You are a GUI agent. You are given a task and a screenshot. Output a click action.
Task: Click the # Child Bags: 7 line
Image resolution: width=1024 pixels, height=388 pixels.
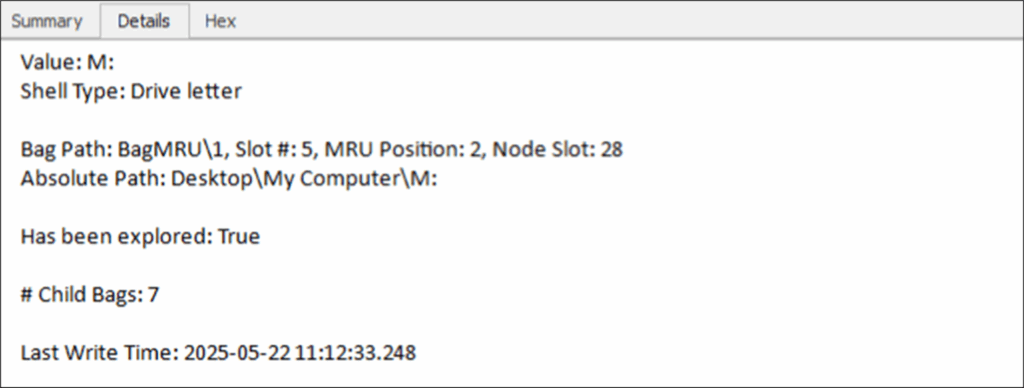point(89,295)
